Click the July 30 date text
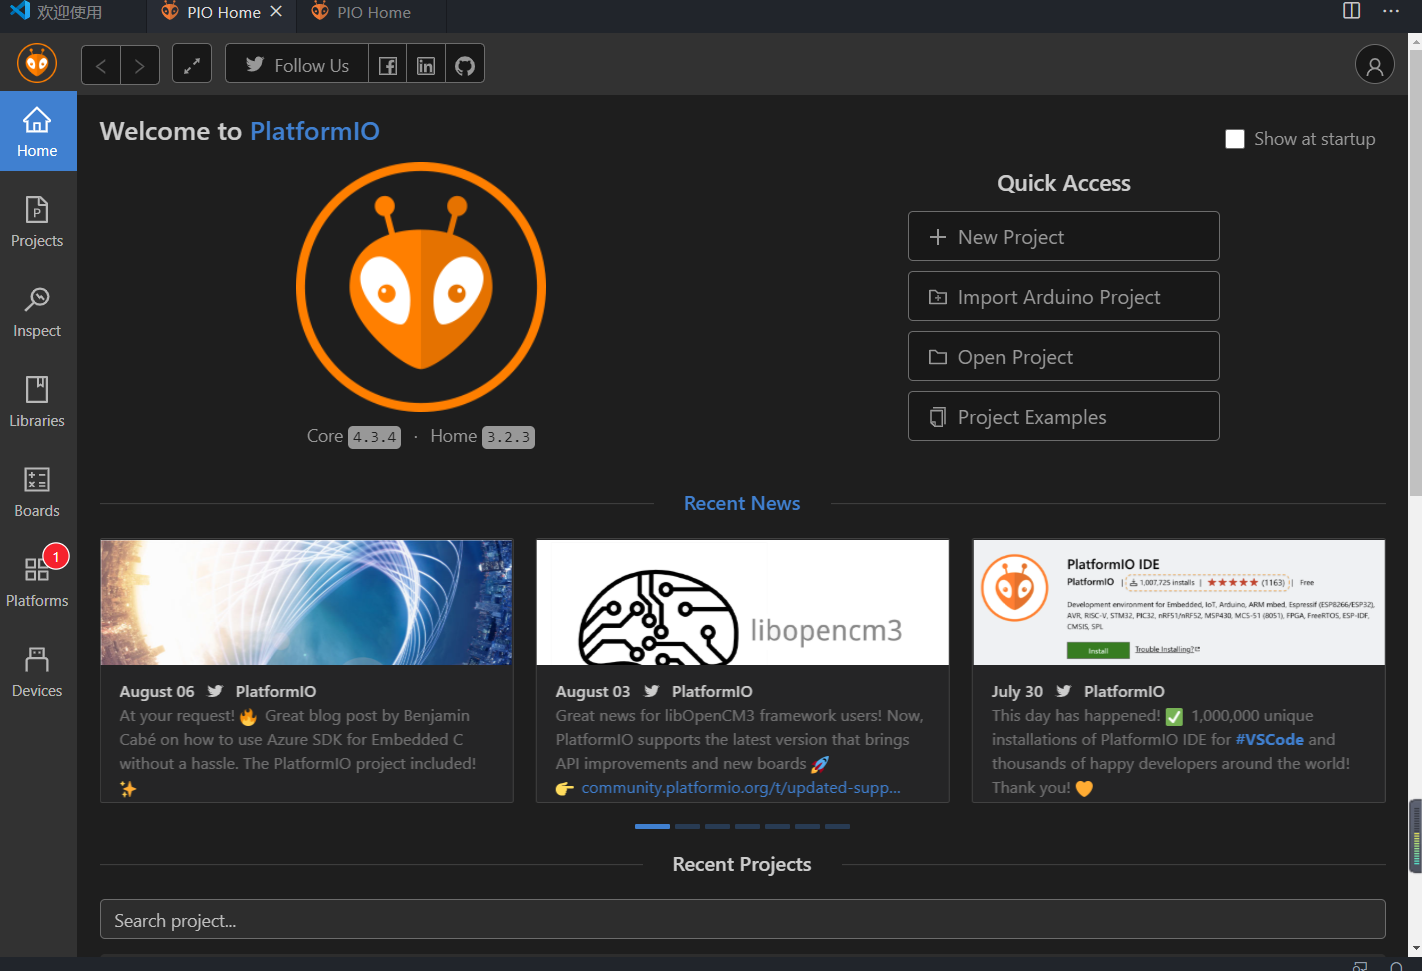 [x=1017, y=691]
